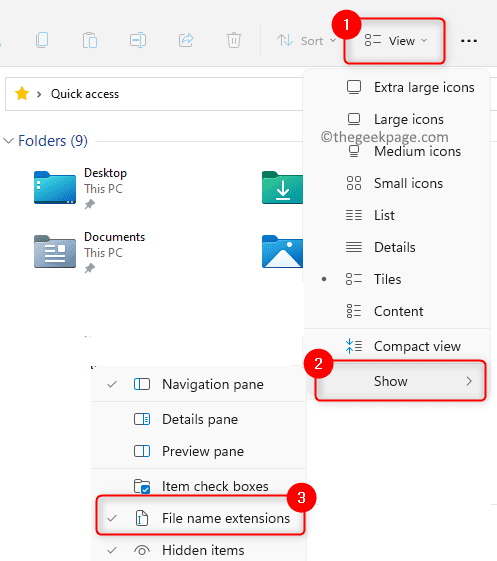Click the Pictures folder icon

click(x=282, y=252)
